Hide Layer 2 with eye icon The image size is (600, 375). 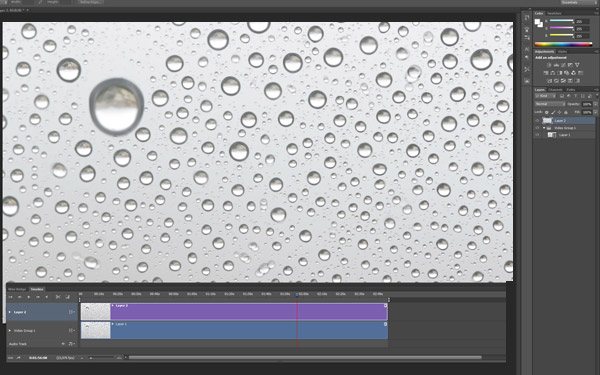click(537, 121)
